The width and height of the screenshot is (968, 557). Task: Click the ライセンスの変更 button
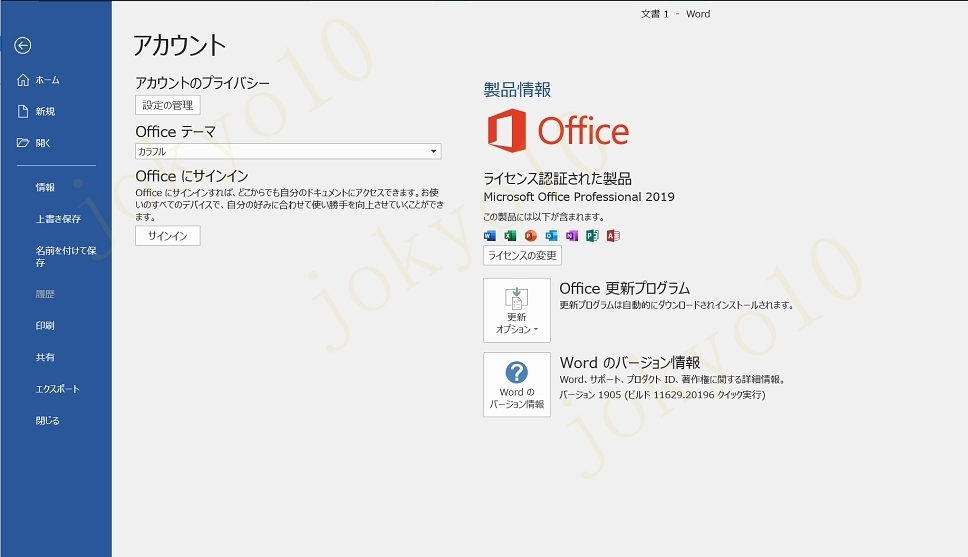[522, 256]
